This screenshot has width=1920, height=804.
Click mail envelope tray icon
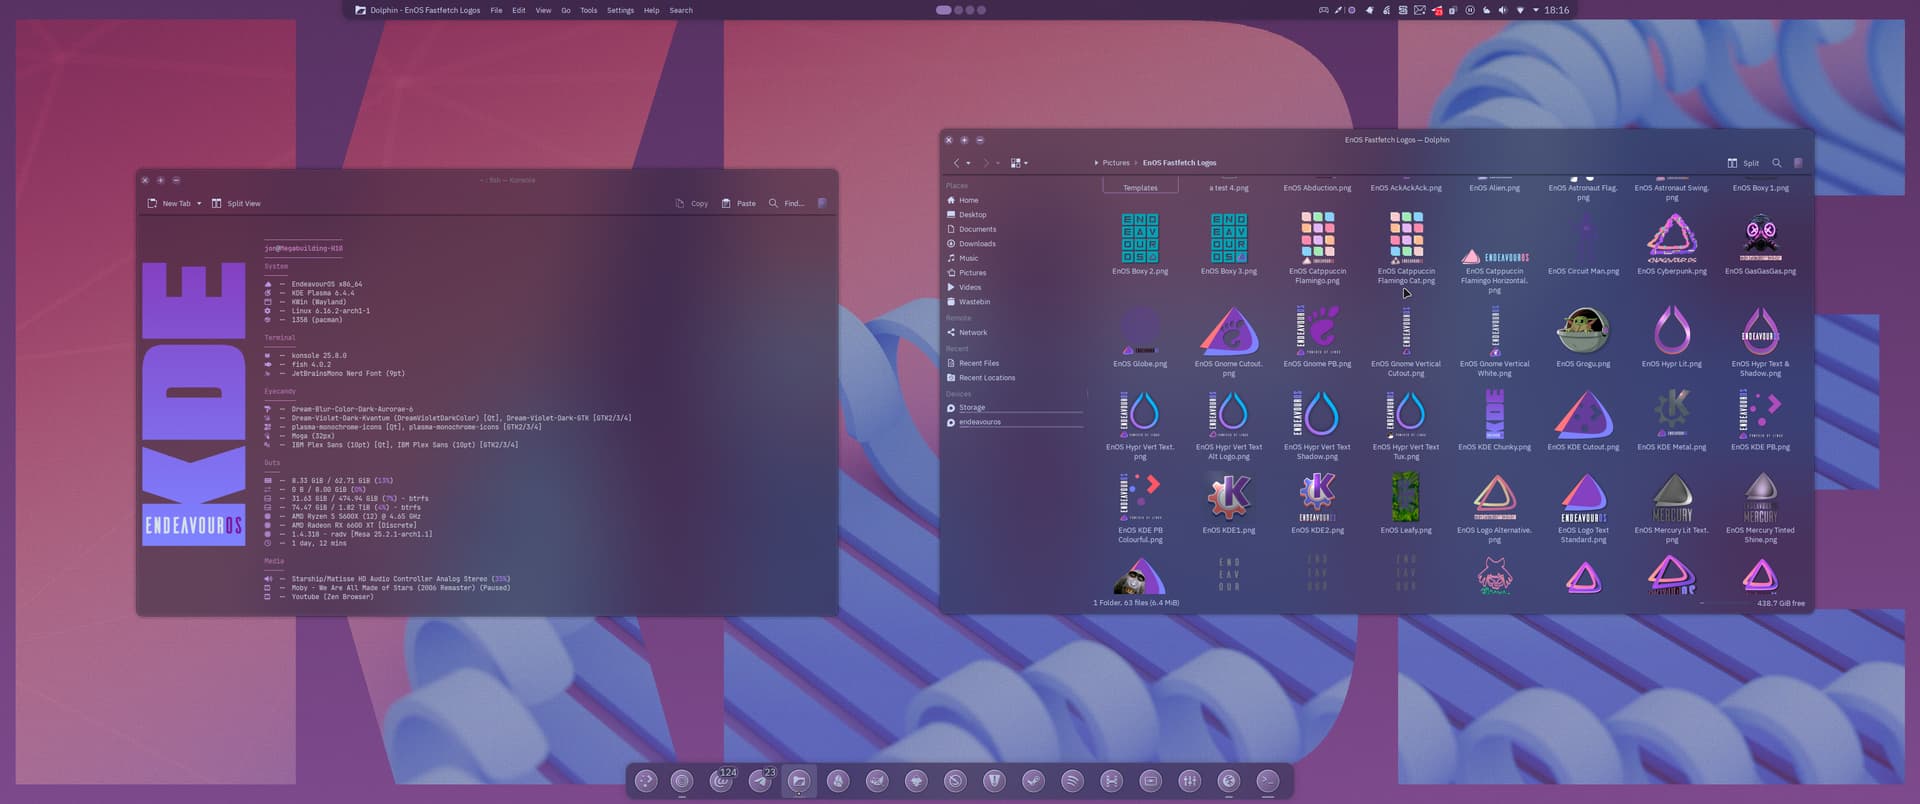pyautogui.click(x=1419, y=10)
